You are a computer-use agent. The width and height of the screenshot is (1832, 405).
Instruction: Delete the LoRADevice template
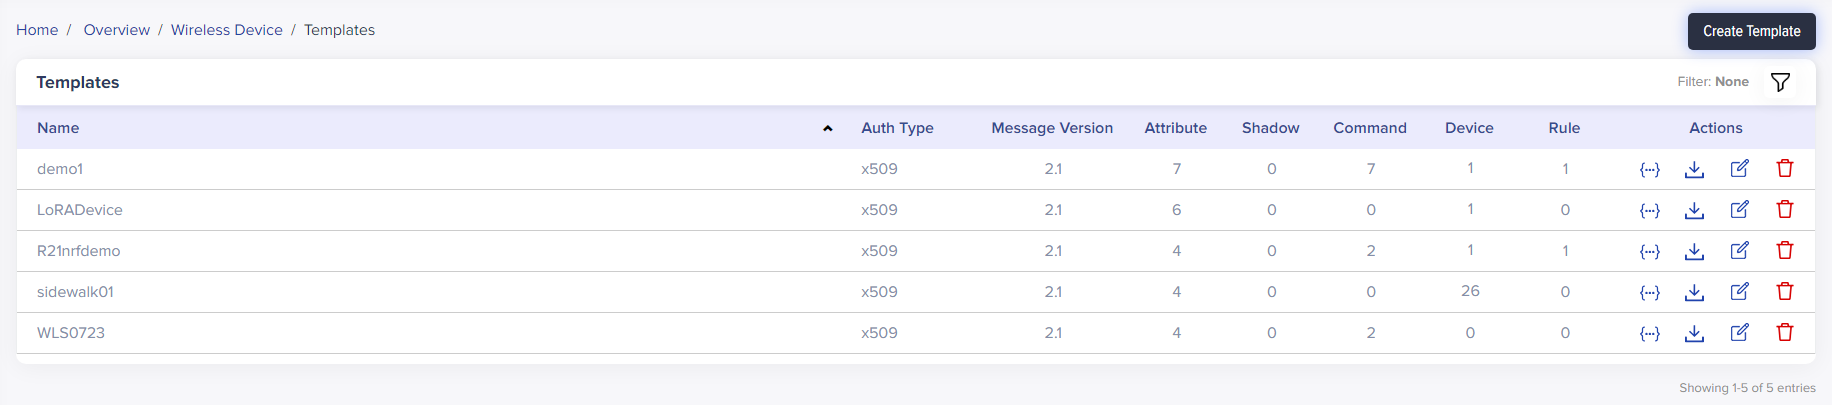point(1785,209)
